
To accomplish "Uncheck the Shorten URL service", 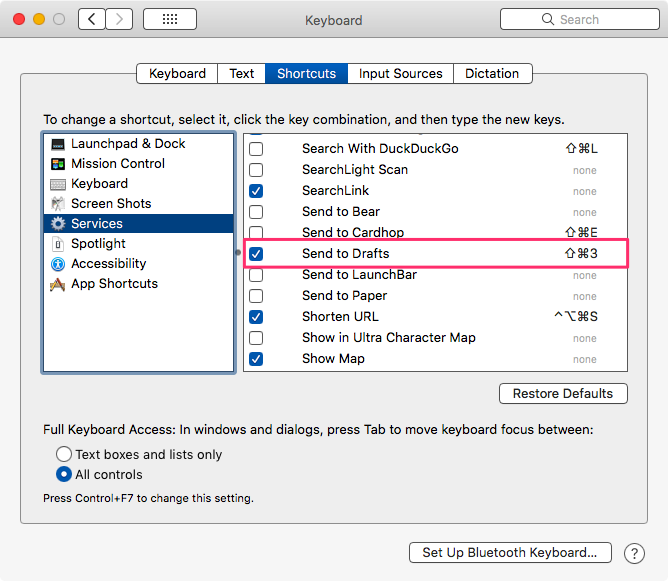I will 256,317.
